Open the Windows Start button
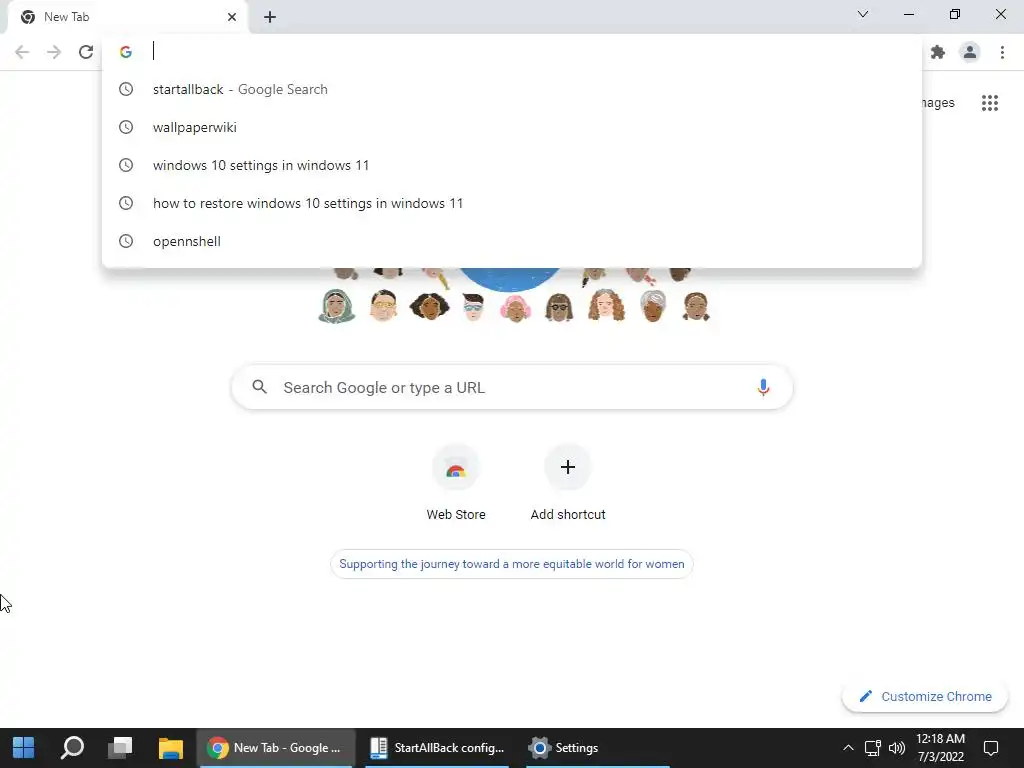 pos(24,748)
